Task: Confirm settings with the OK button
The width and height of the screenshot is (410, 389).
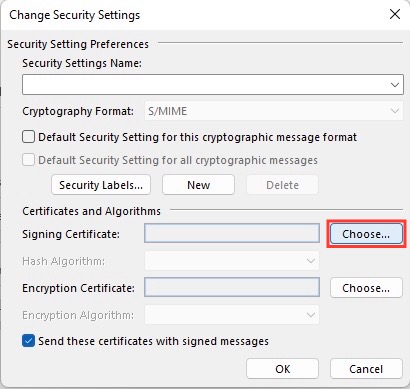Action: click(x=282, y=369)
